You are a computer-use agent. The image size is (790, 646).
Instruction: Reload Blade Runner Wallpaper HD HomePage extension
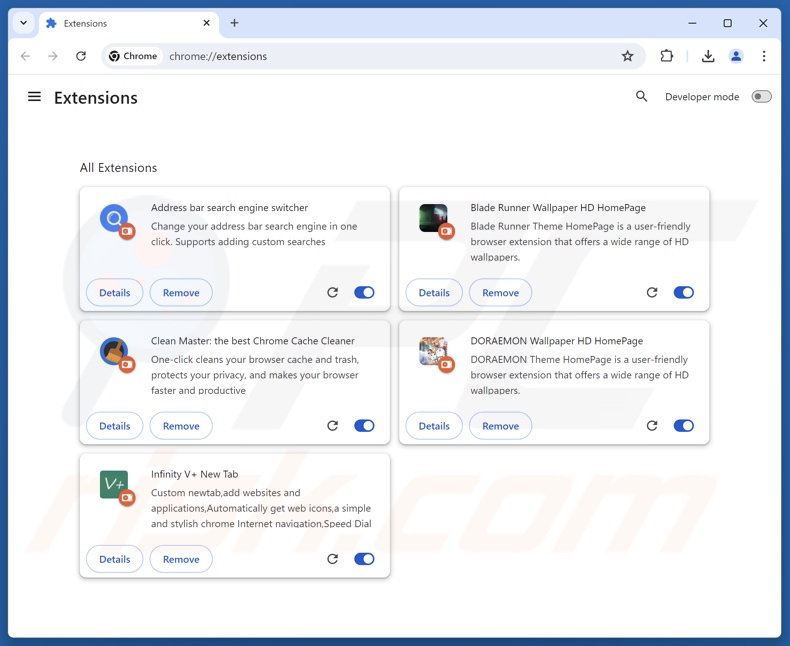pos(652,292)
